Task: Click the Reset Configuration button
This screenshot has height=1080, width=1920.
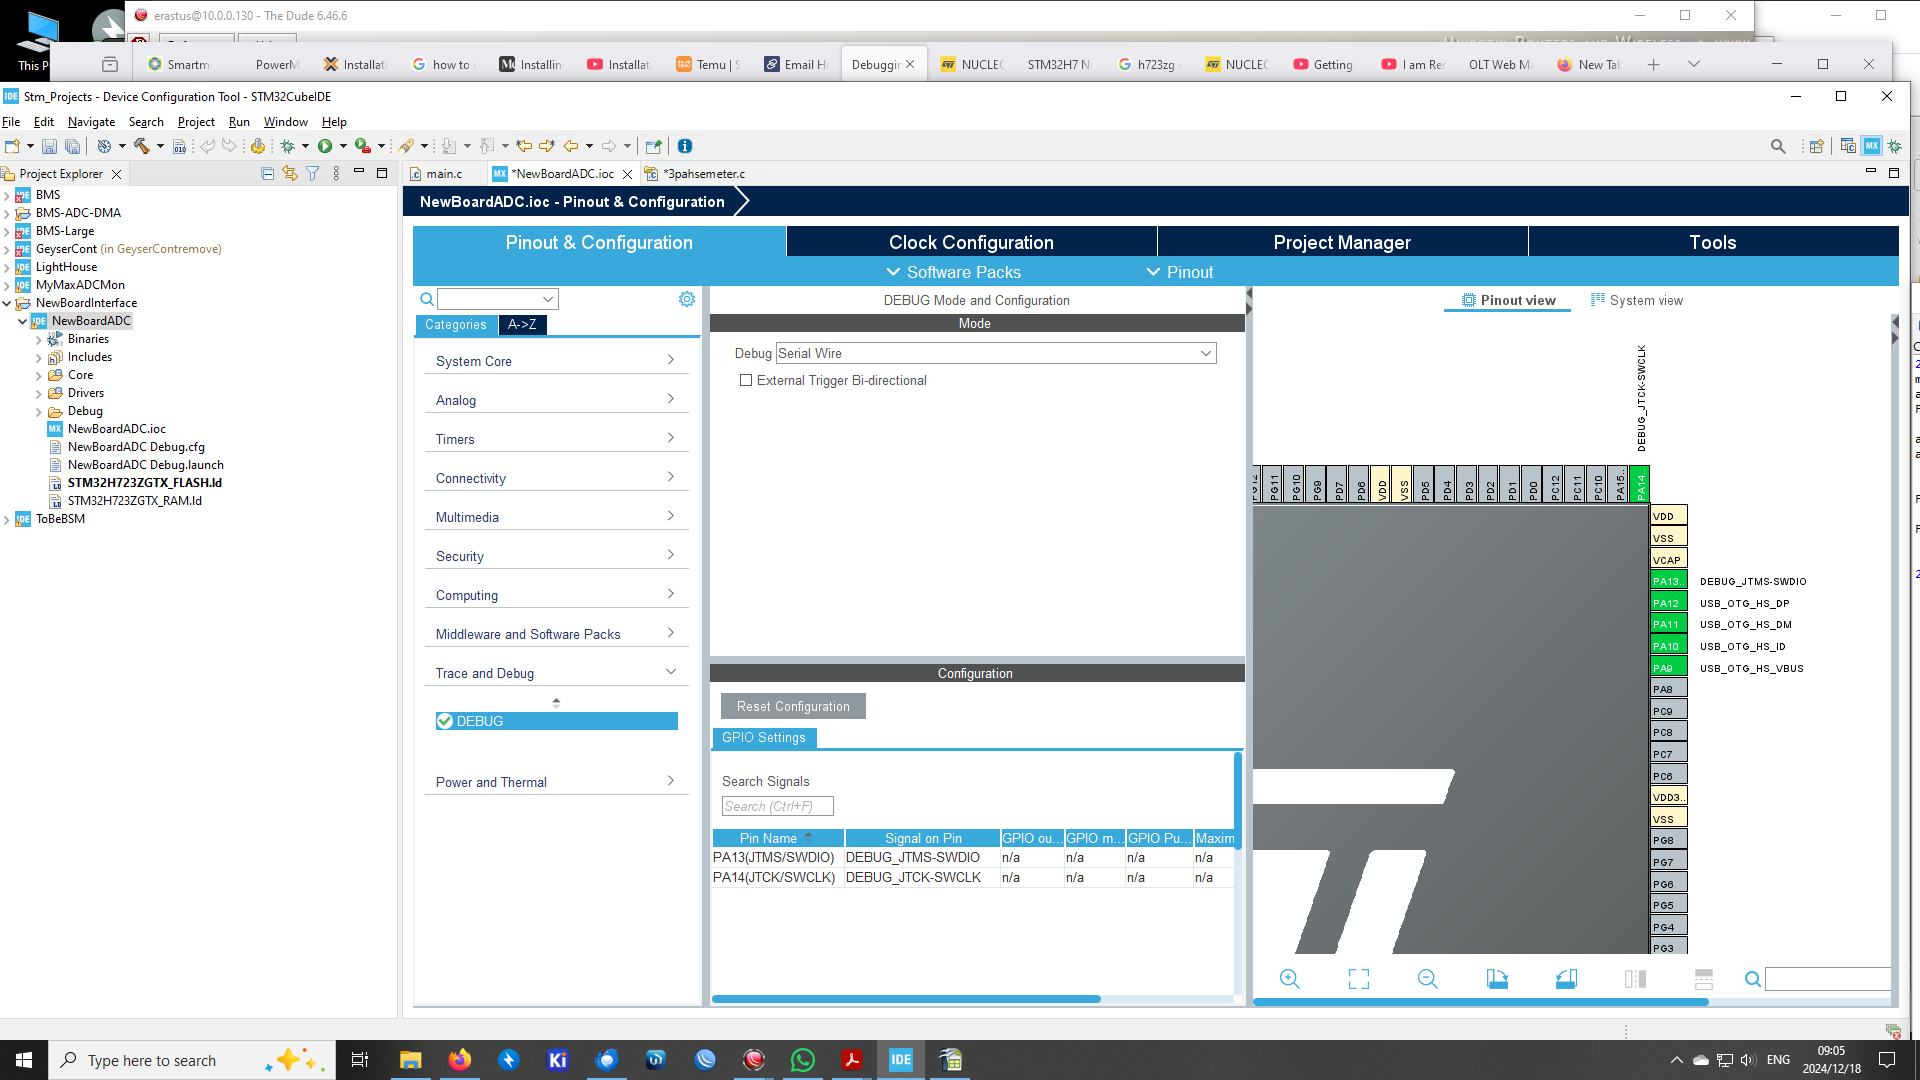Action: (792, 706)
